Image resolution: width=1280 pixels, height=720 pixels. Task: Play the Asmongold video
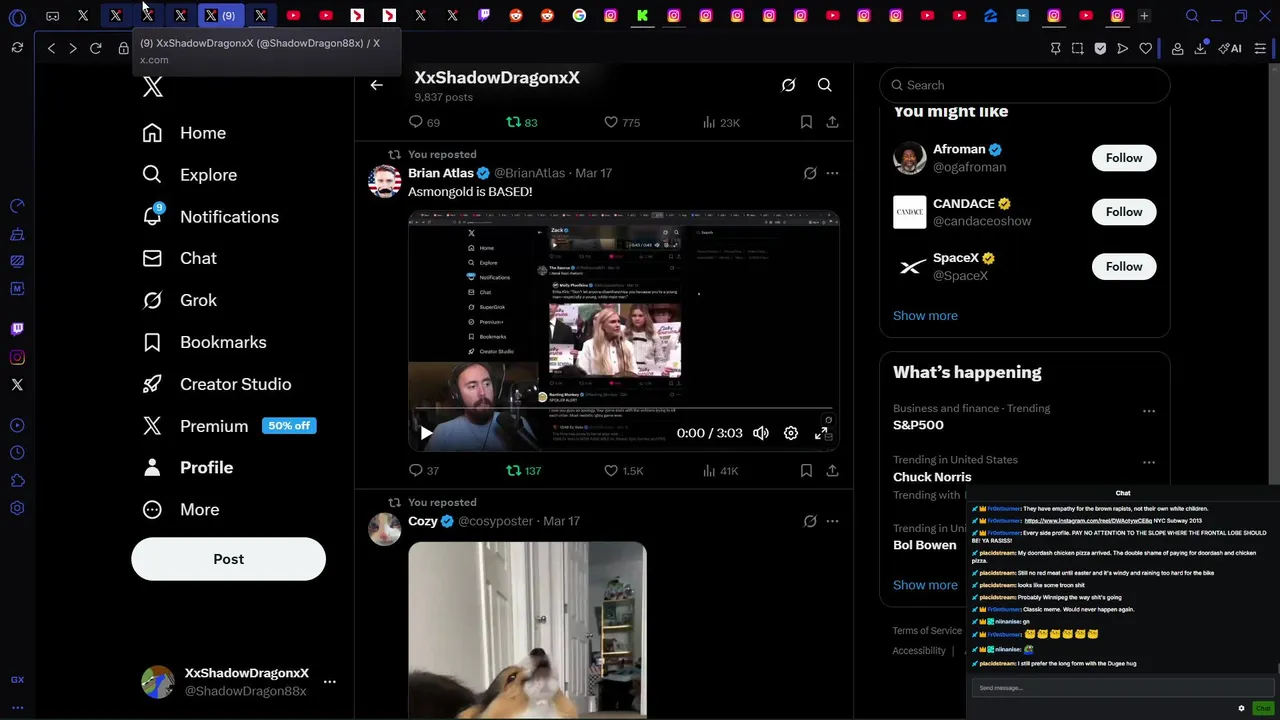(x=426, y=433)
